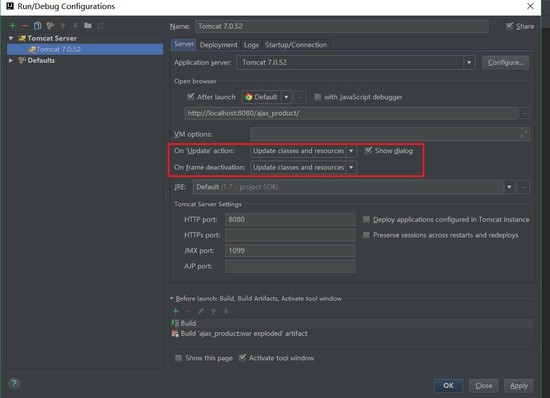Image resolution: width=550 pixels, height=398 pixels.
Task: Add new configuration with green plus icon
Action: pos(13,26)
